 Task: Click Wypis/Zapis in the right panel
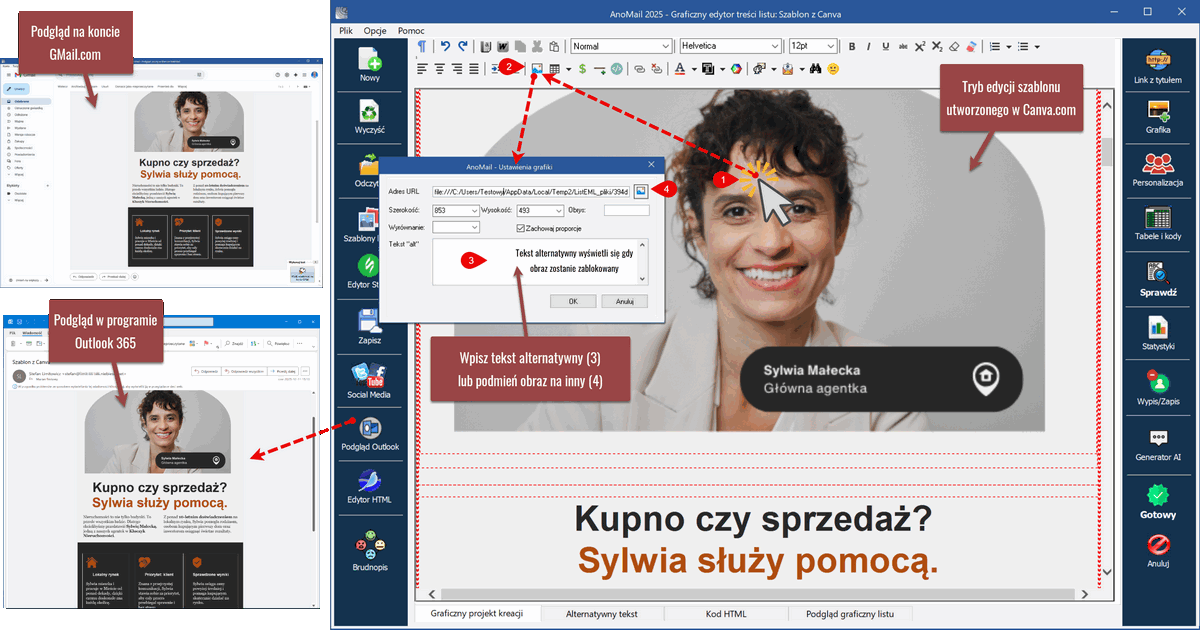(1158, 387)
